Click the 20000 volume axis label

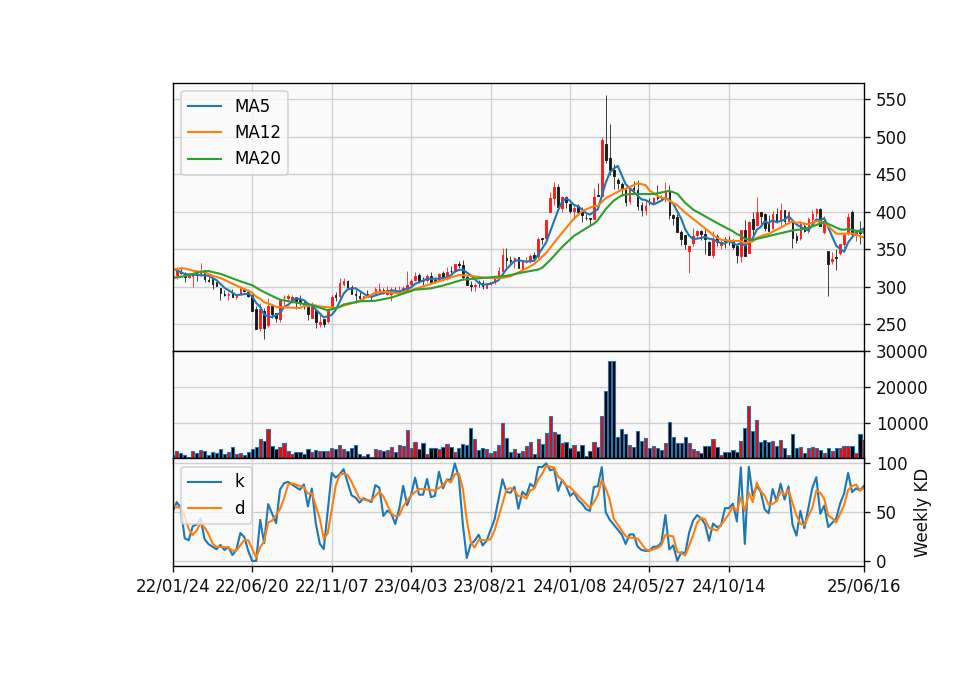click(x=901, y=388)
